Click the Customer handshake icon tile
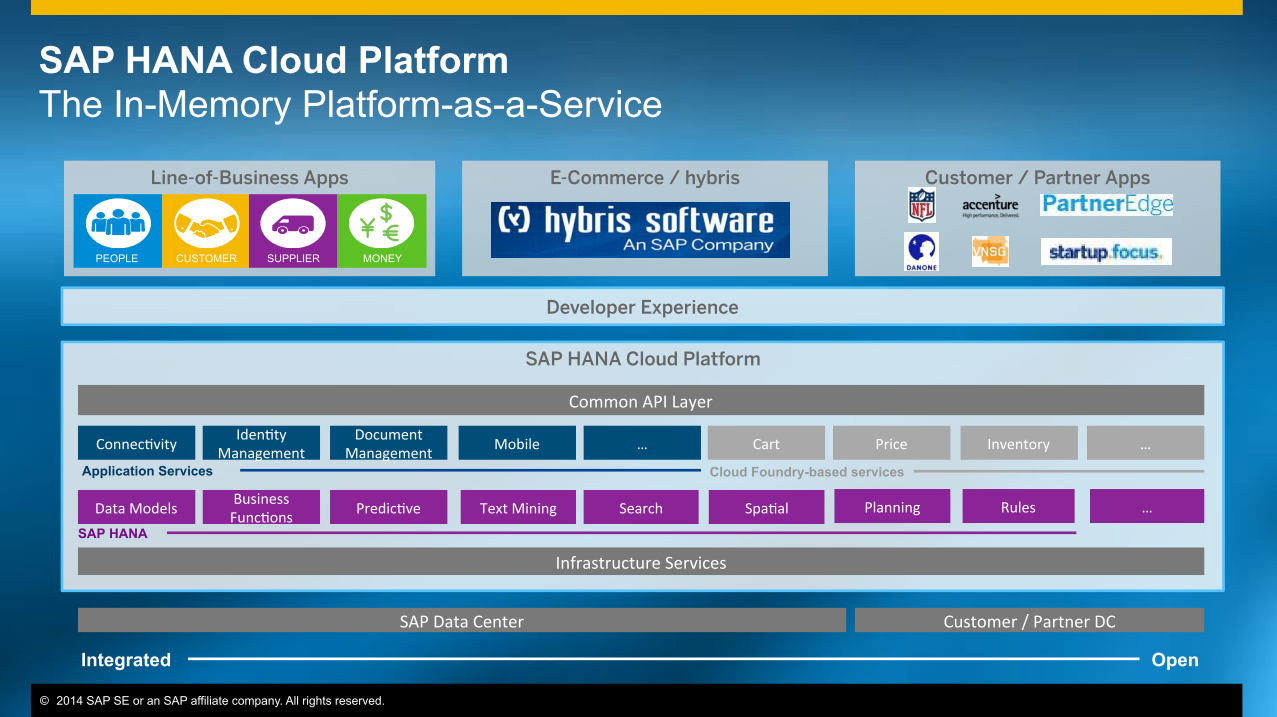Image resolution: width=1277 pixels, height=717 pixels. pos(206,231)
